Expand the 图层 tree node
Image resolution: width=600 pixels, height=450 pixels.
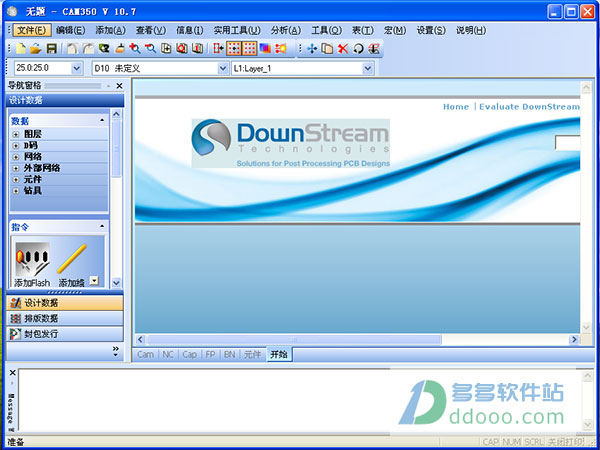coord(16,134)
